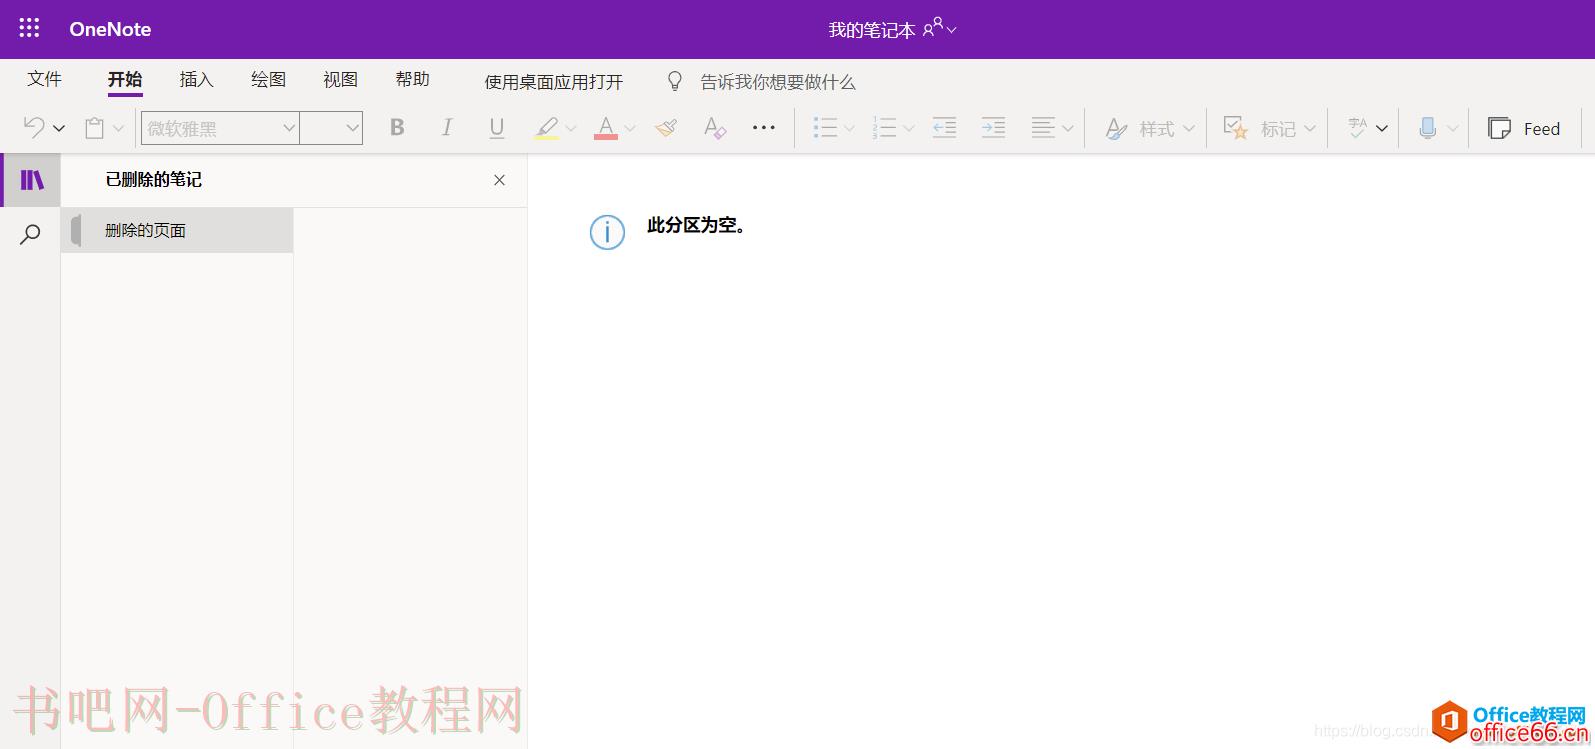Open the app launcher waffle icon

(x=29, y=29)
